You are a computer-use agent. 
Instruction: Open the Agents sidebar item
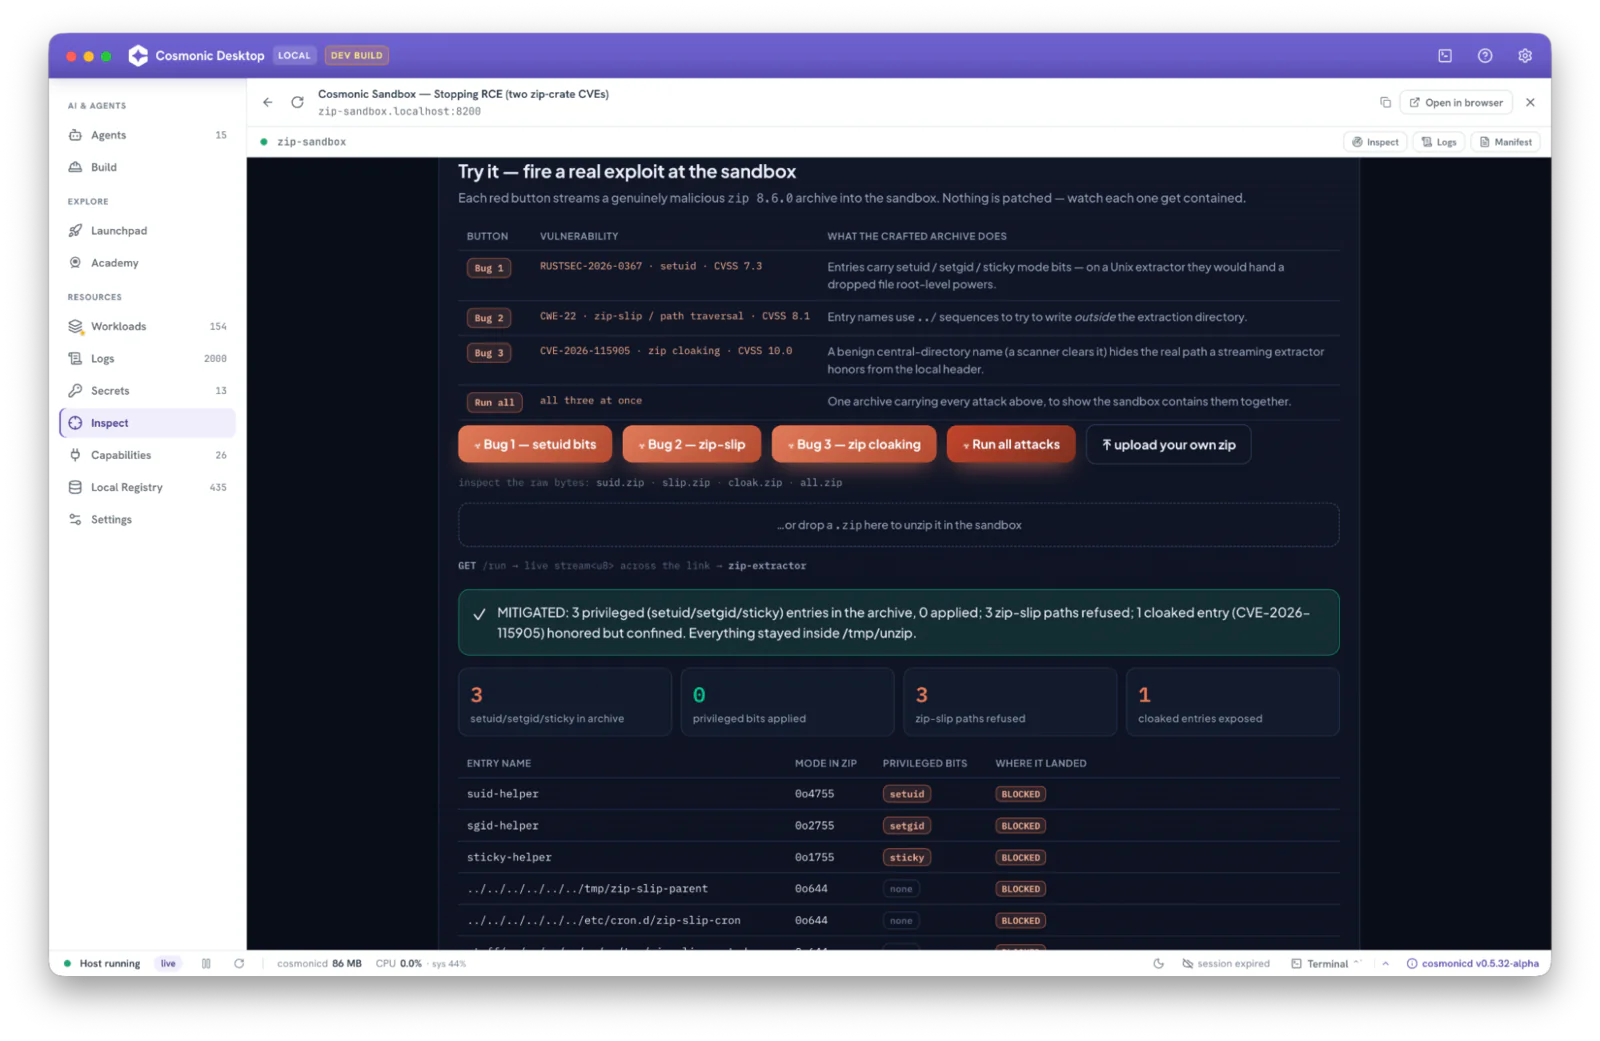(x=147, y=135)
